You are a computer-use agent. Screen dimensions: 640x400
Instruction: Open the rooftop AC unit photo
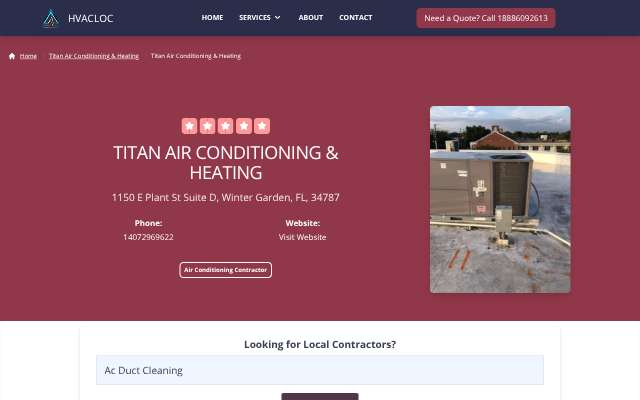[x=500, y=199]
